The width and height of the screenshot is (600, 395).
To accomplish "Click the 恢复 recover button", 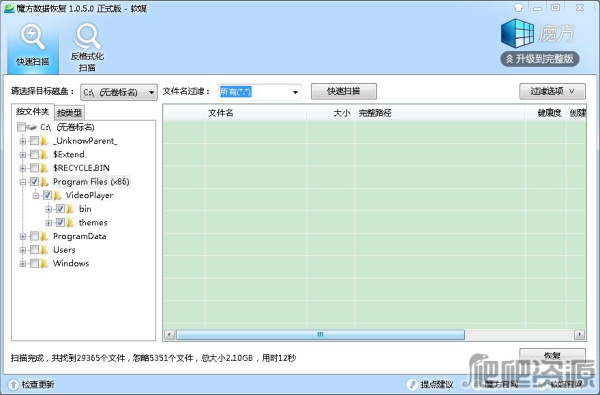I will pyautogui.click(x=552, y=356).
